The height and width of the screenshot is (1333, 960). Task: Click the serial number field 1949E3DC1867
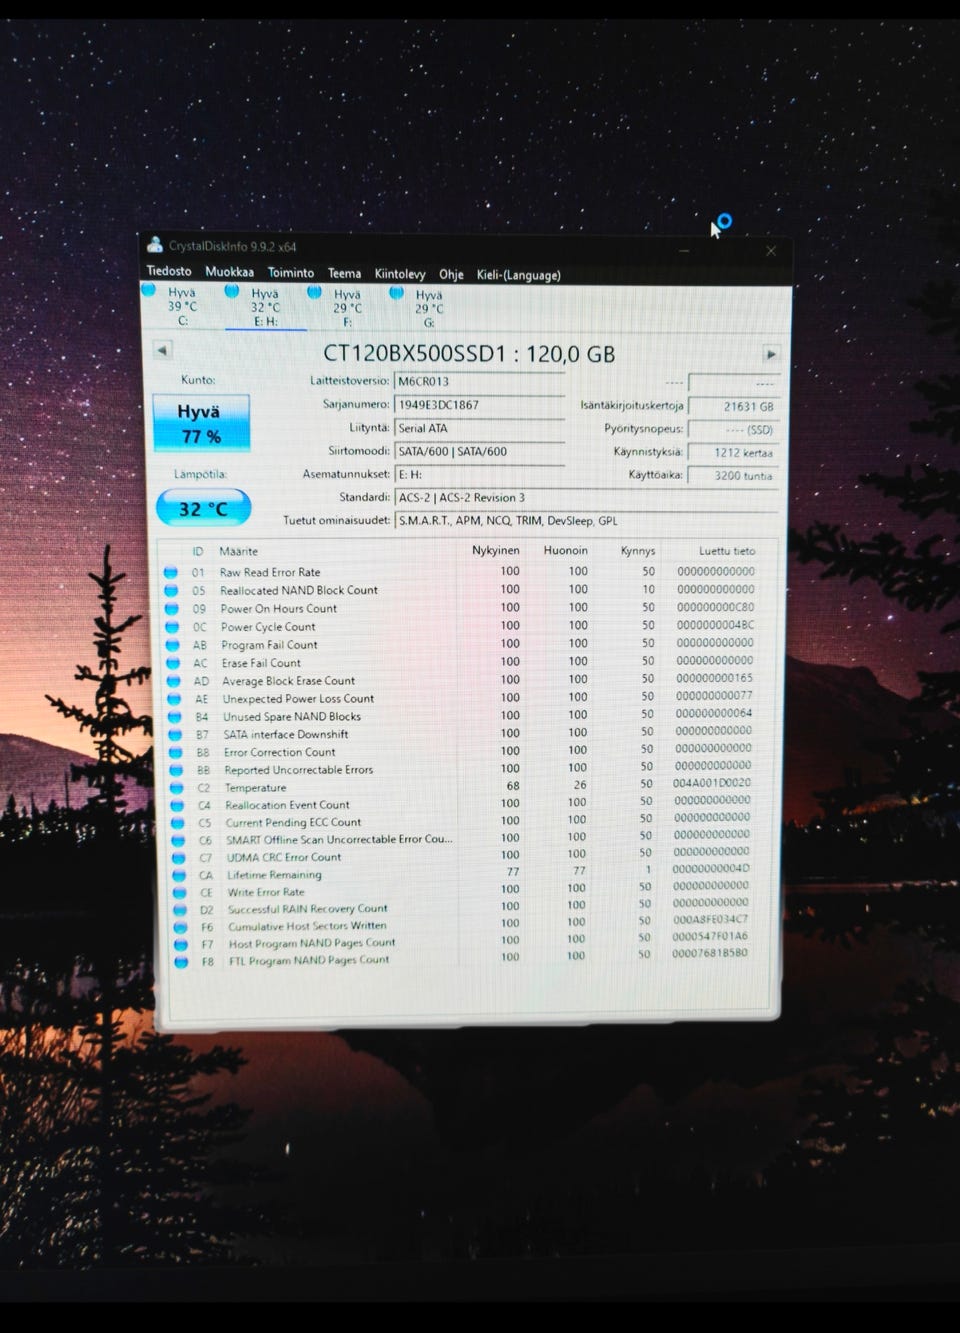479,405
